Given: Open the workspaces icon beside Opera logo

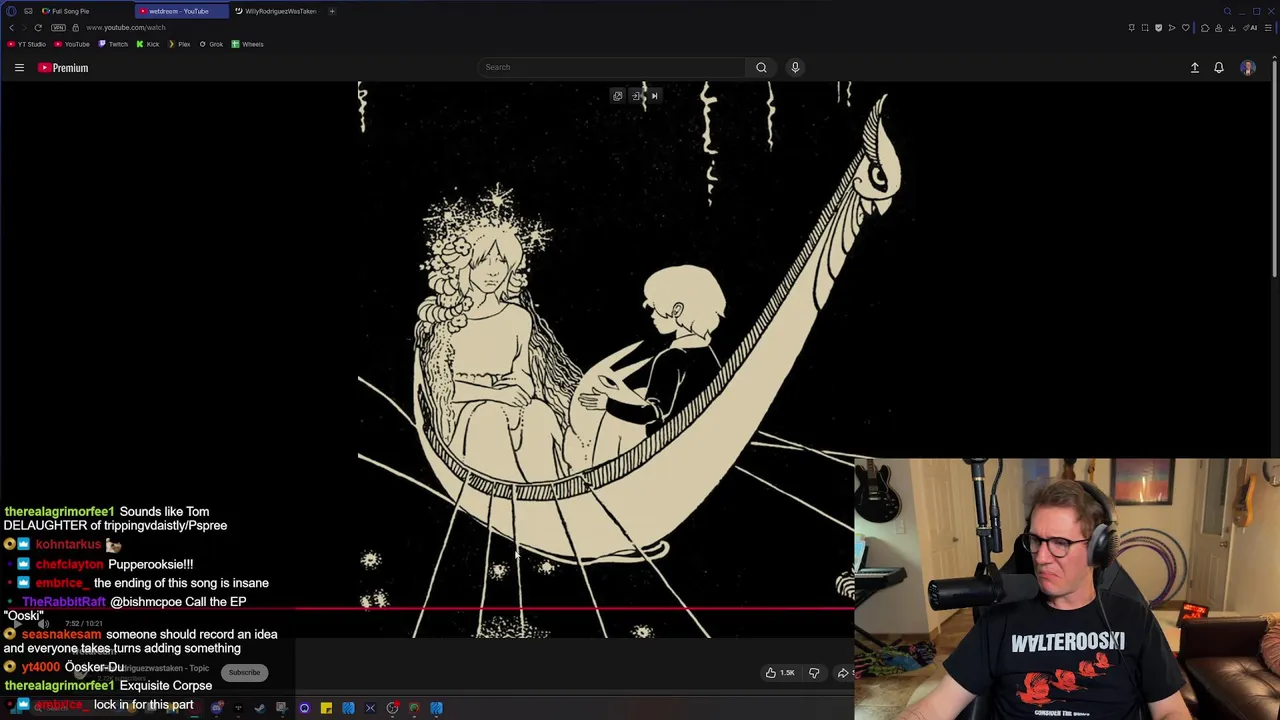Looking at the screenshot, I should tap(28, 11).
